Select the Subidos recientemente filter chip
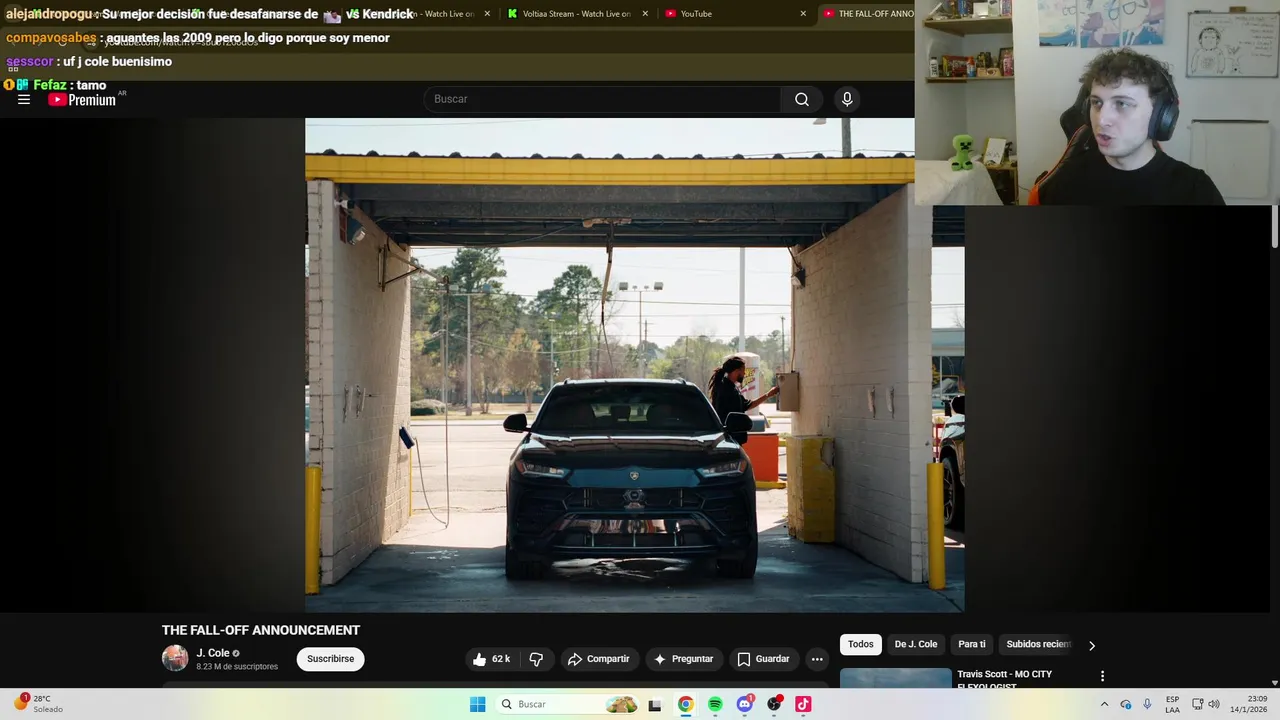The width and height of the screenshot is (1280, 720). click(x=1038, y=644)
